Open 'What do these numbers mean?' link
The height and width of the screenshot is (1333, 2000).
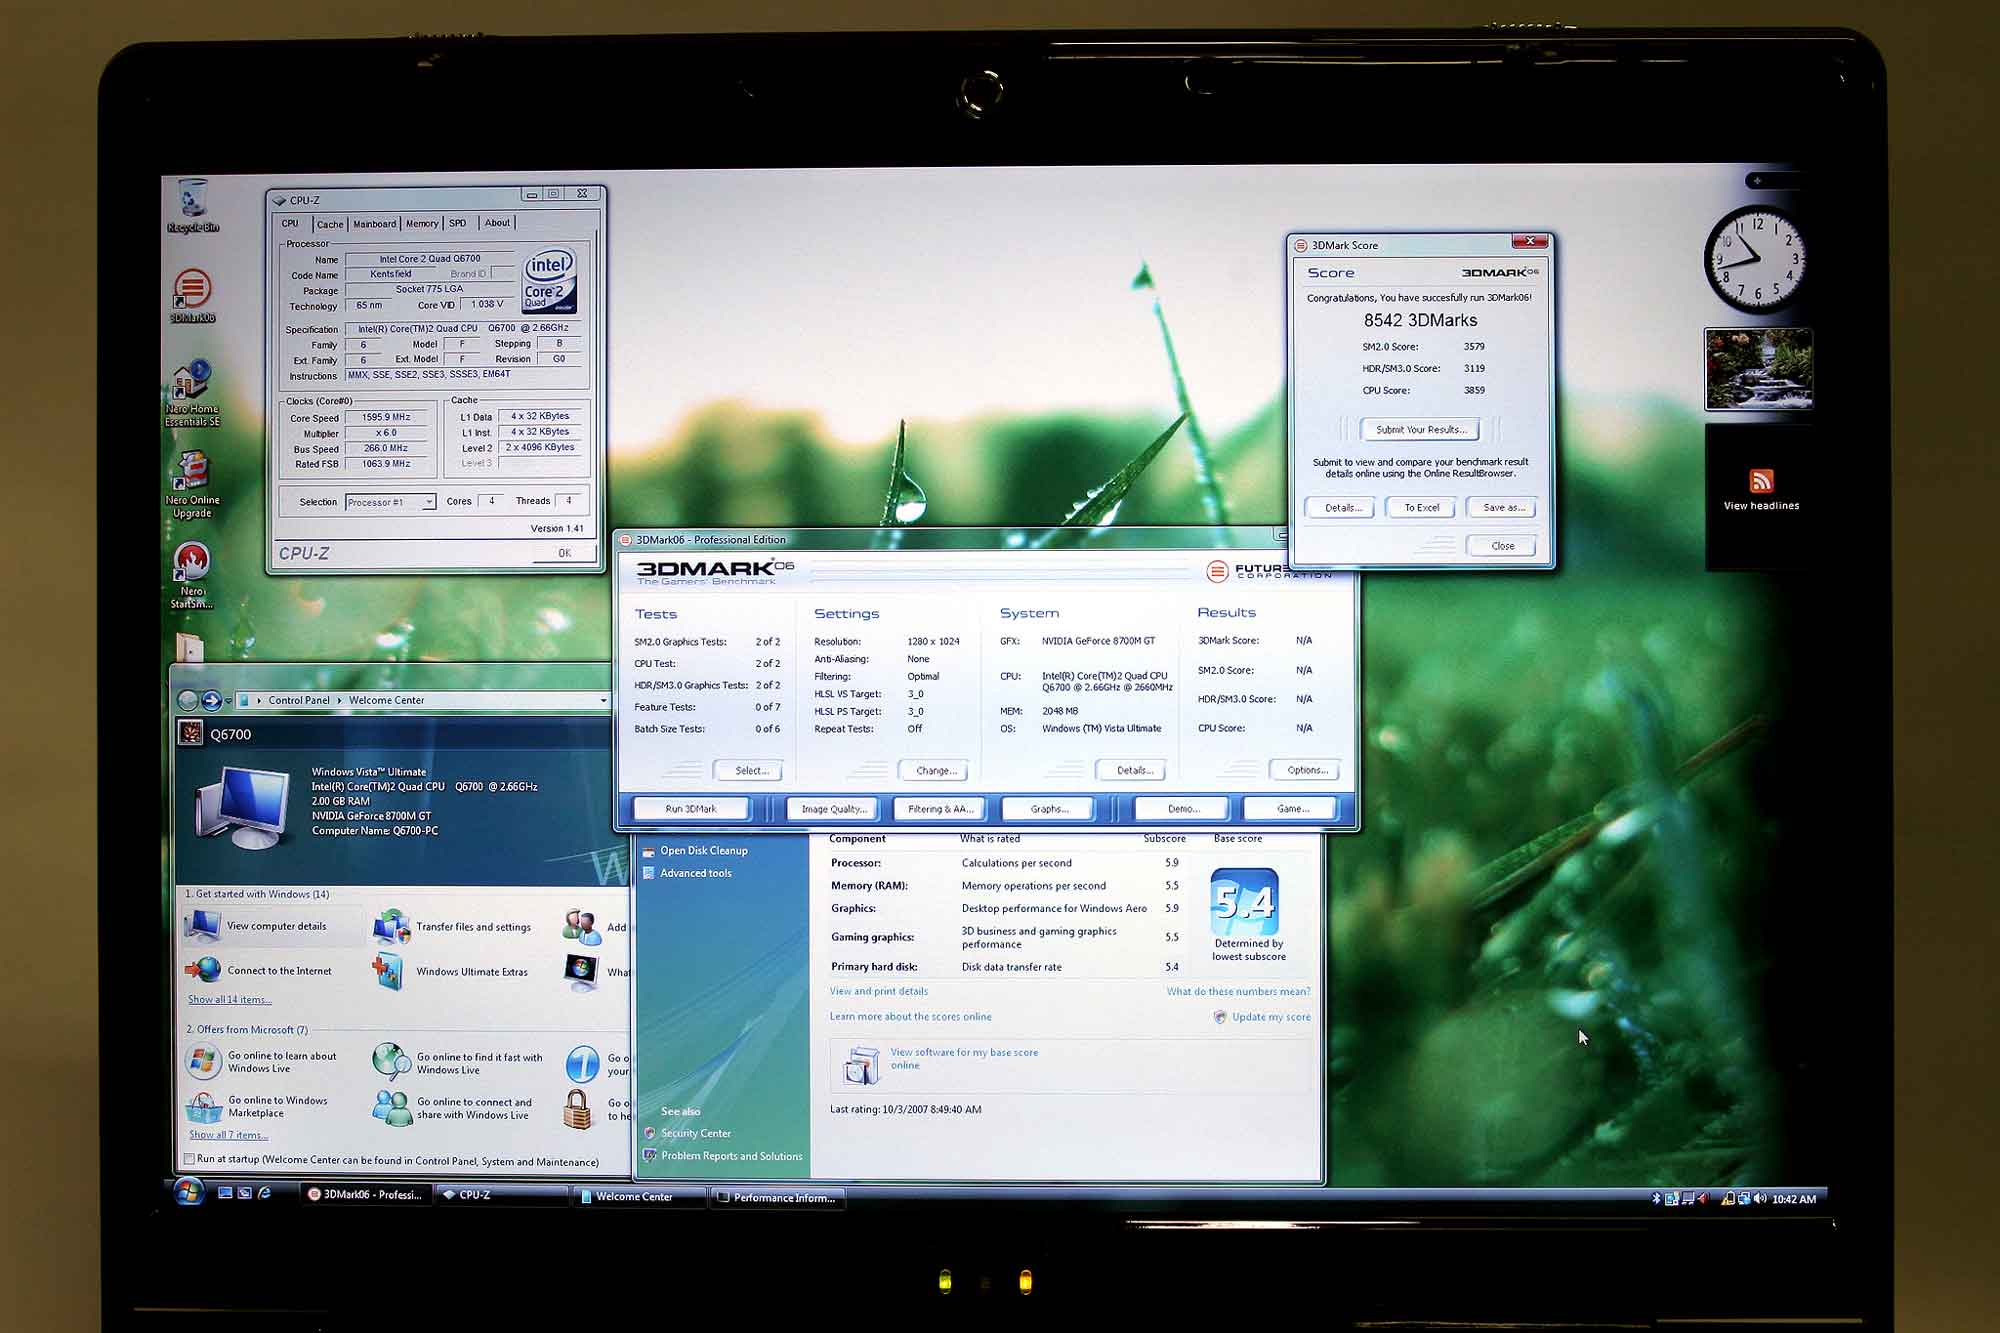point(1238,992)
